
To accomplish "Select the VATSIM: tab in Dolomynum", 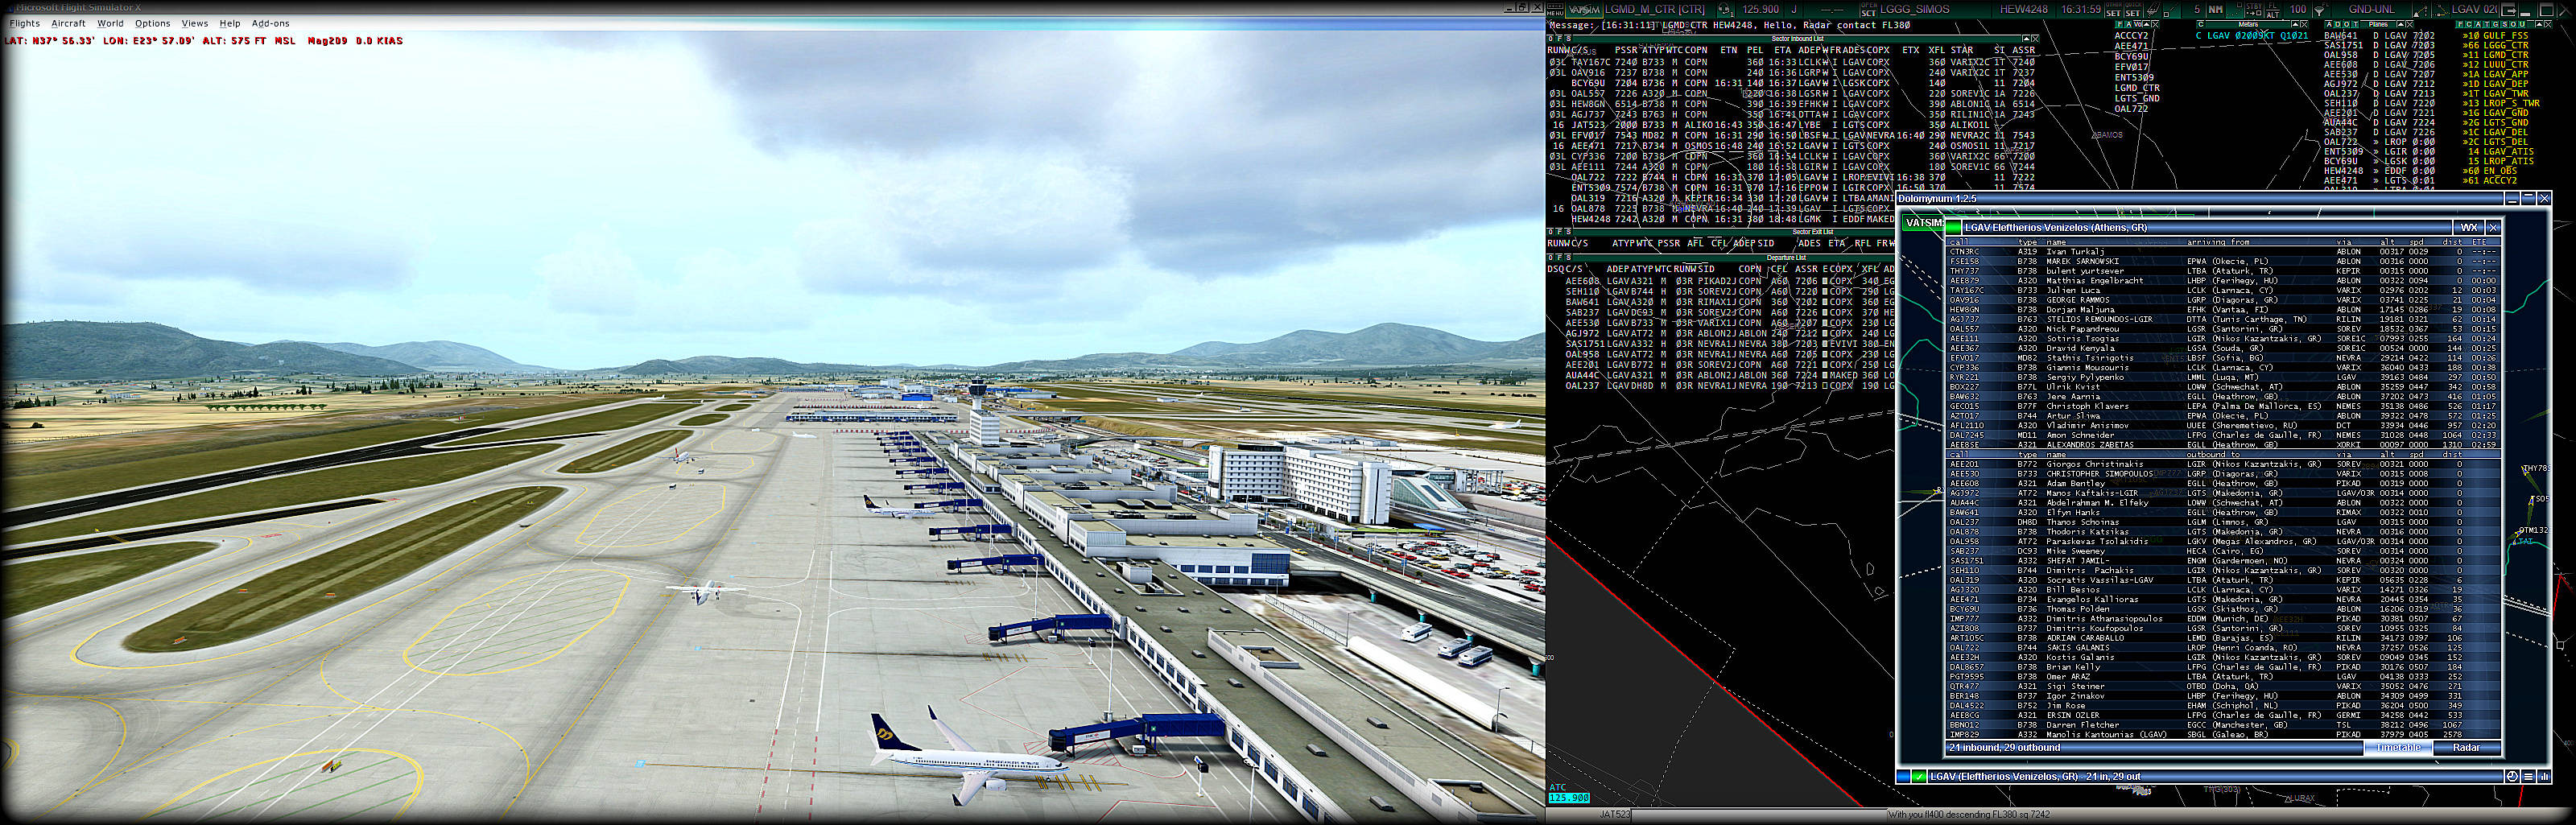I will pyautogui.click(x=1925, y=223).
